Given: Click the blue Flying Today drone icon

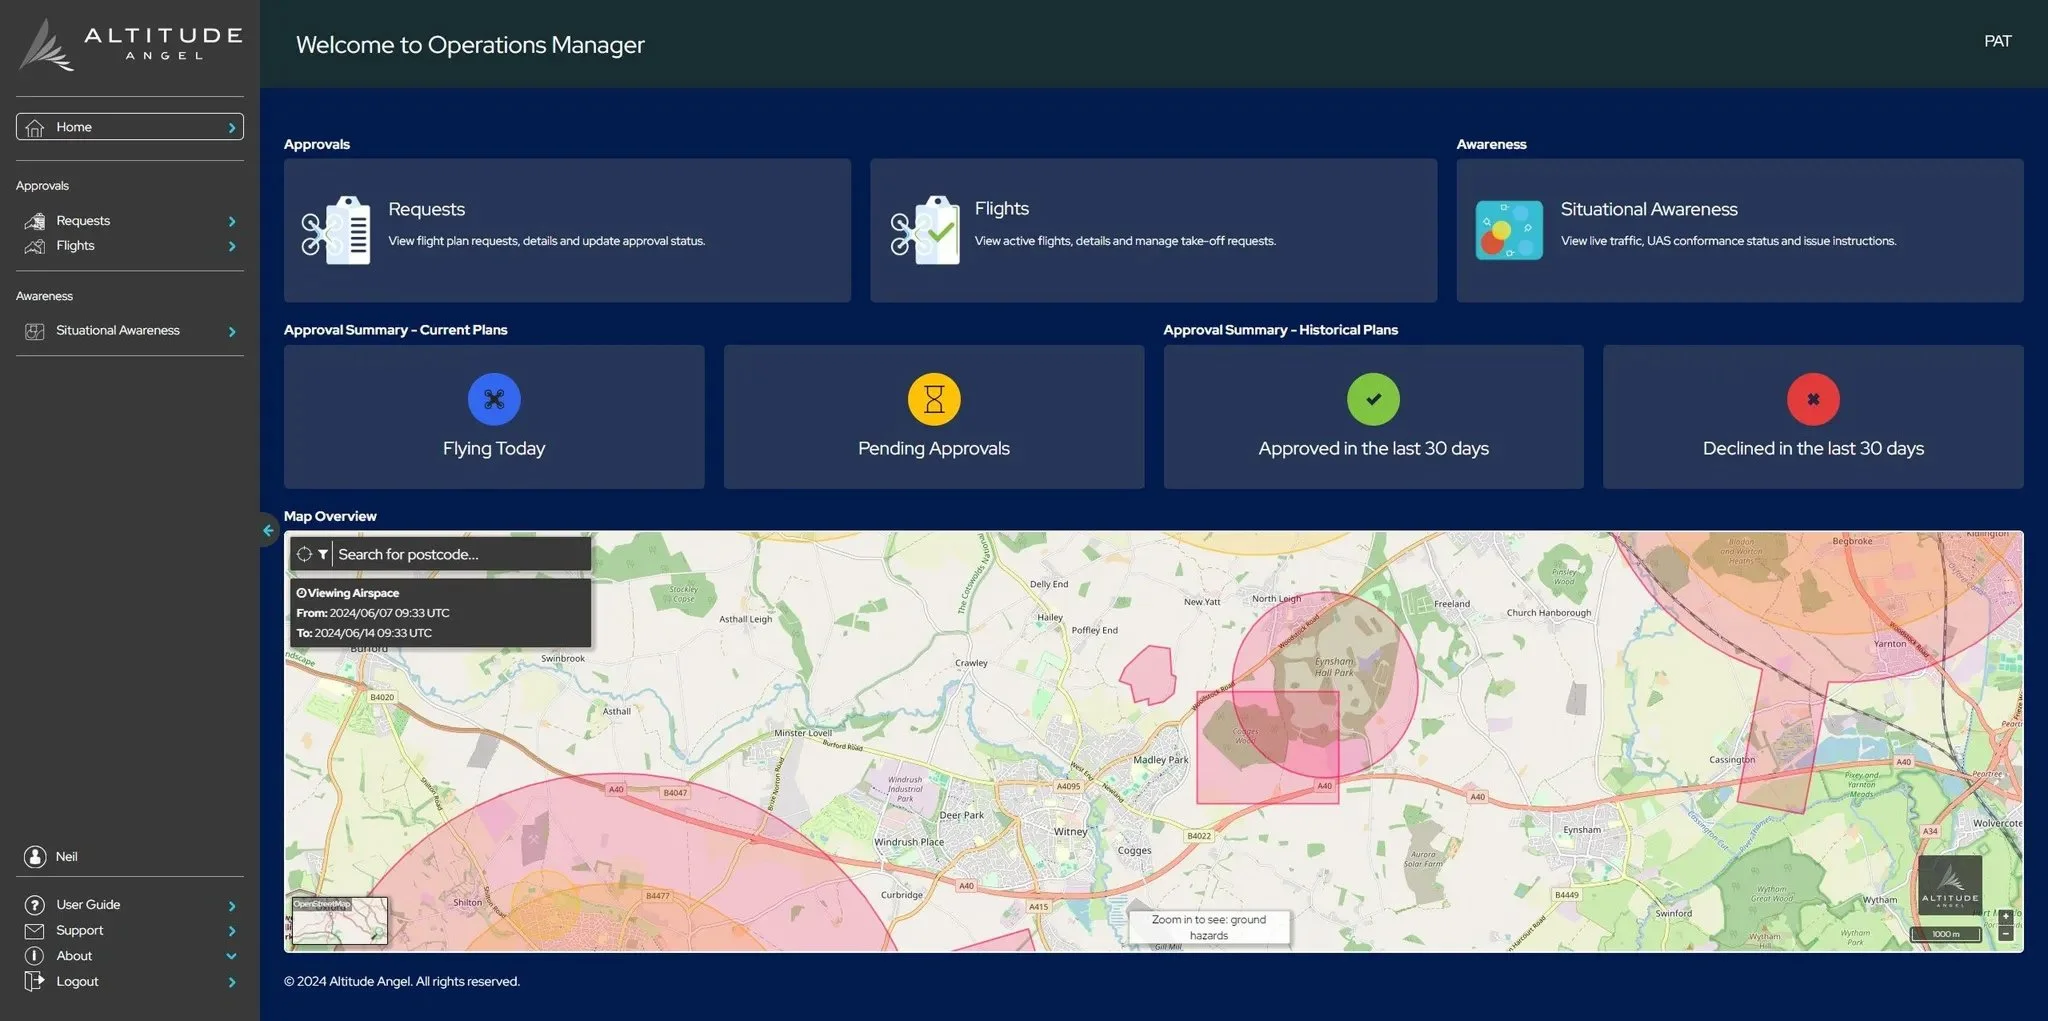Looking at the screenshot, I should (x=494, y=399).
